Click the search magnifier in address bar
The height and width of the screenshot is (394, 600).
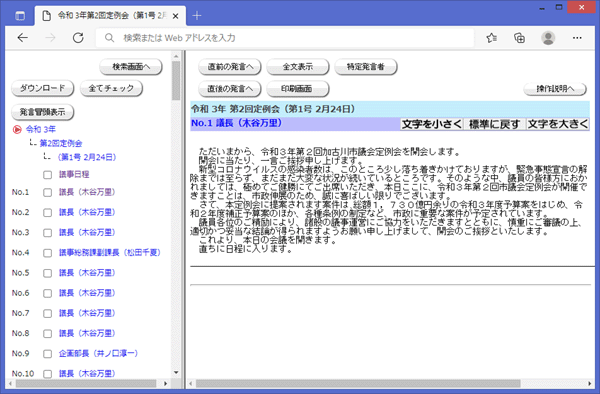point(109,38)
